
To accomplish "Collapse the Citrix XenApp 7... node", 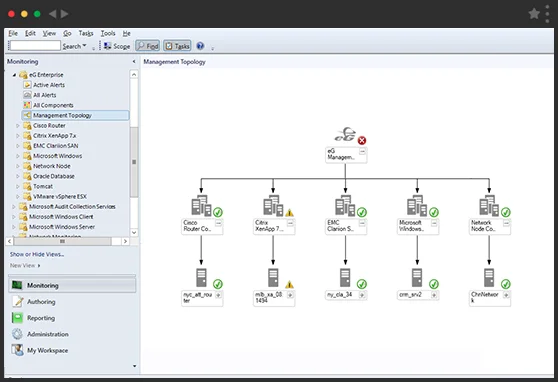I will (x=290, y=223).
